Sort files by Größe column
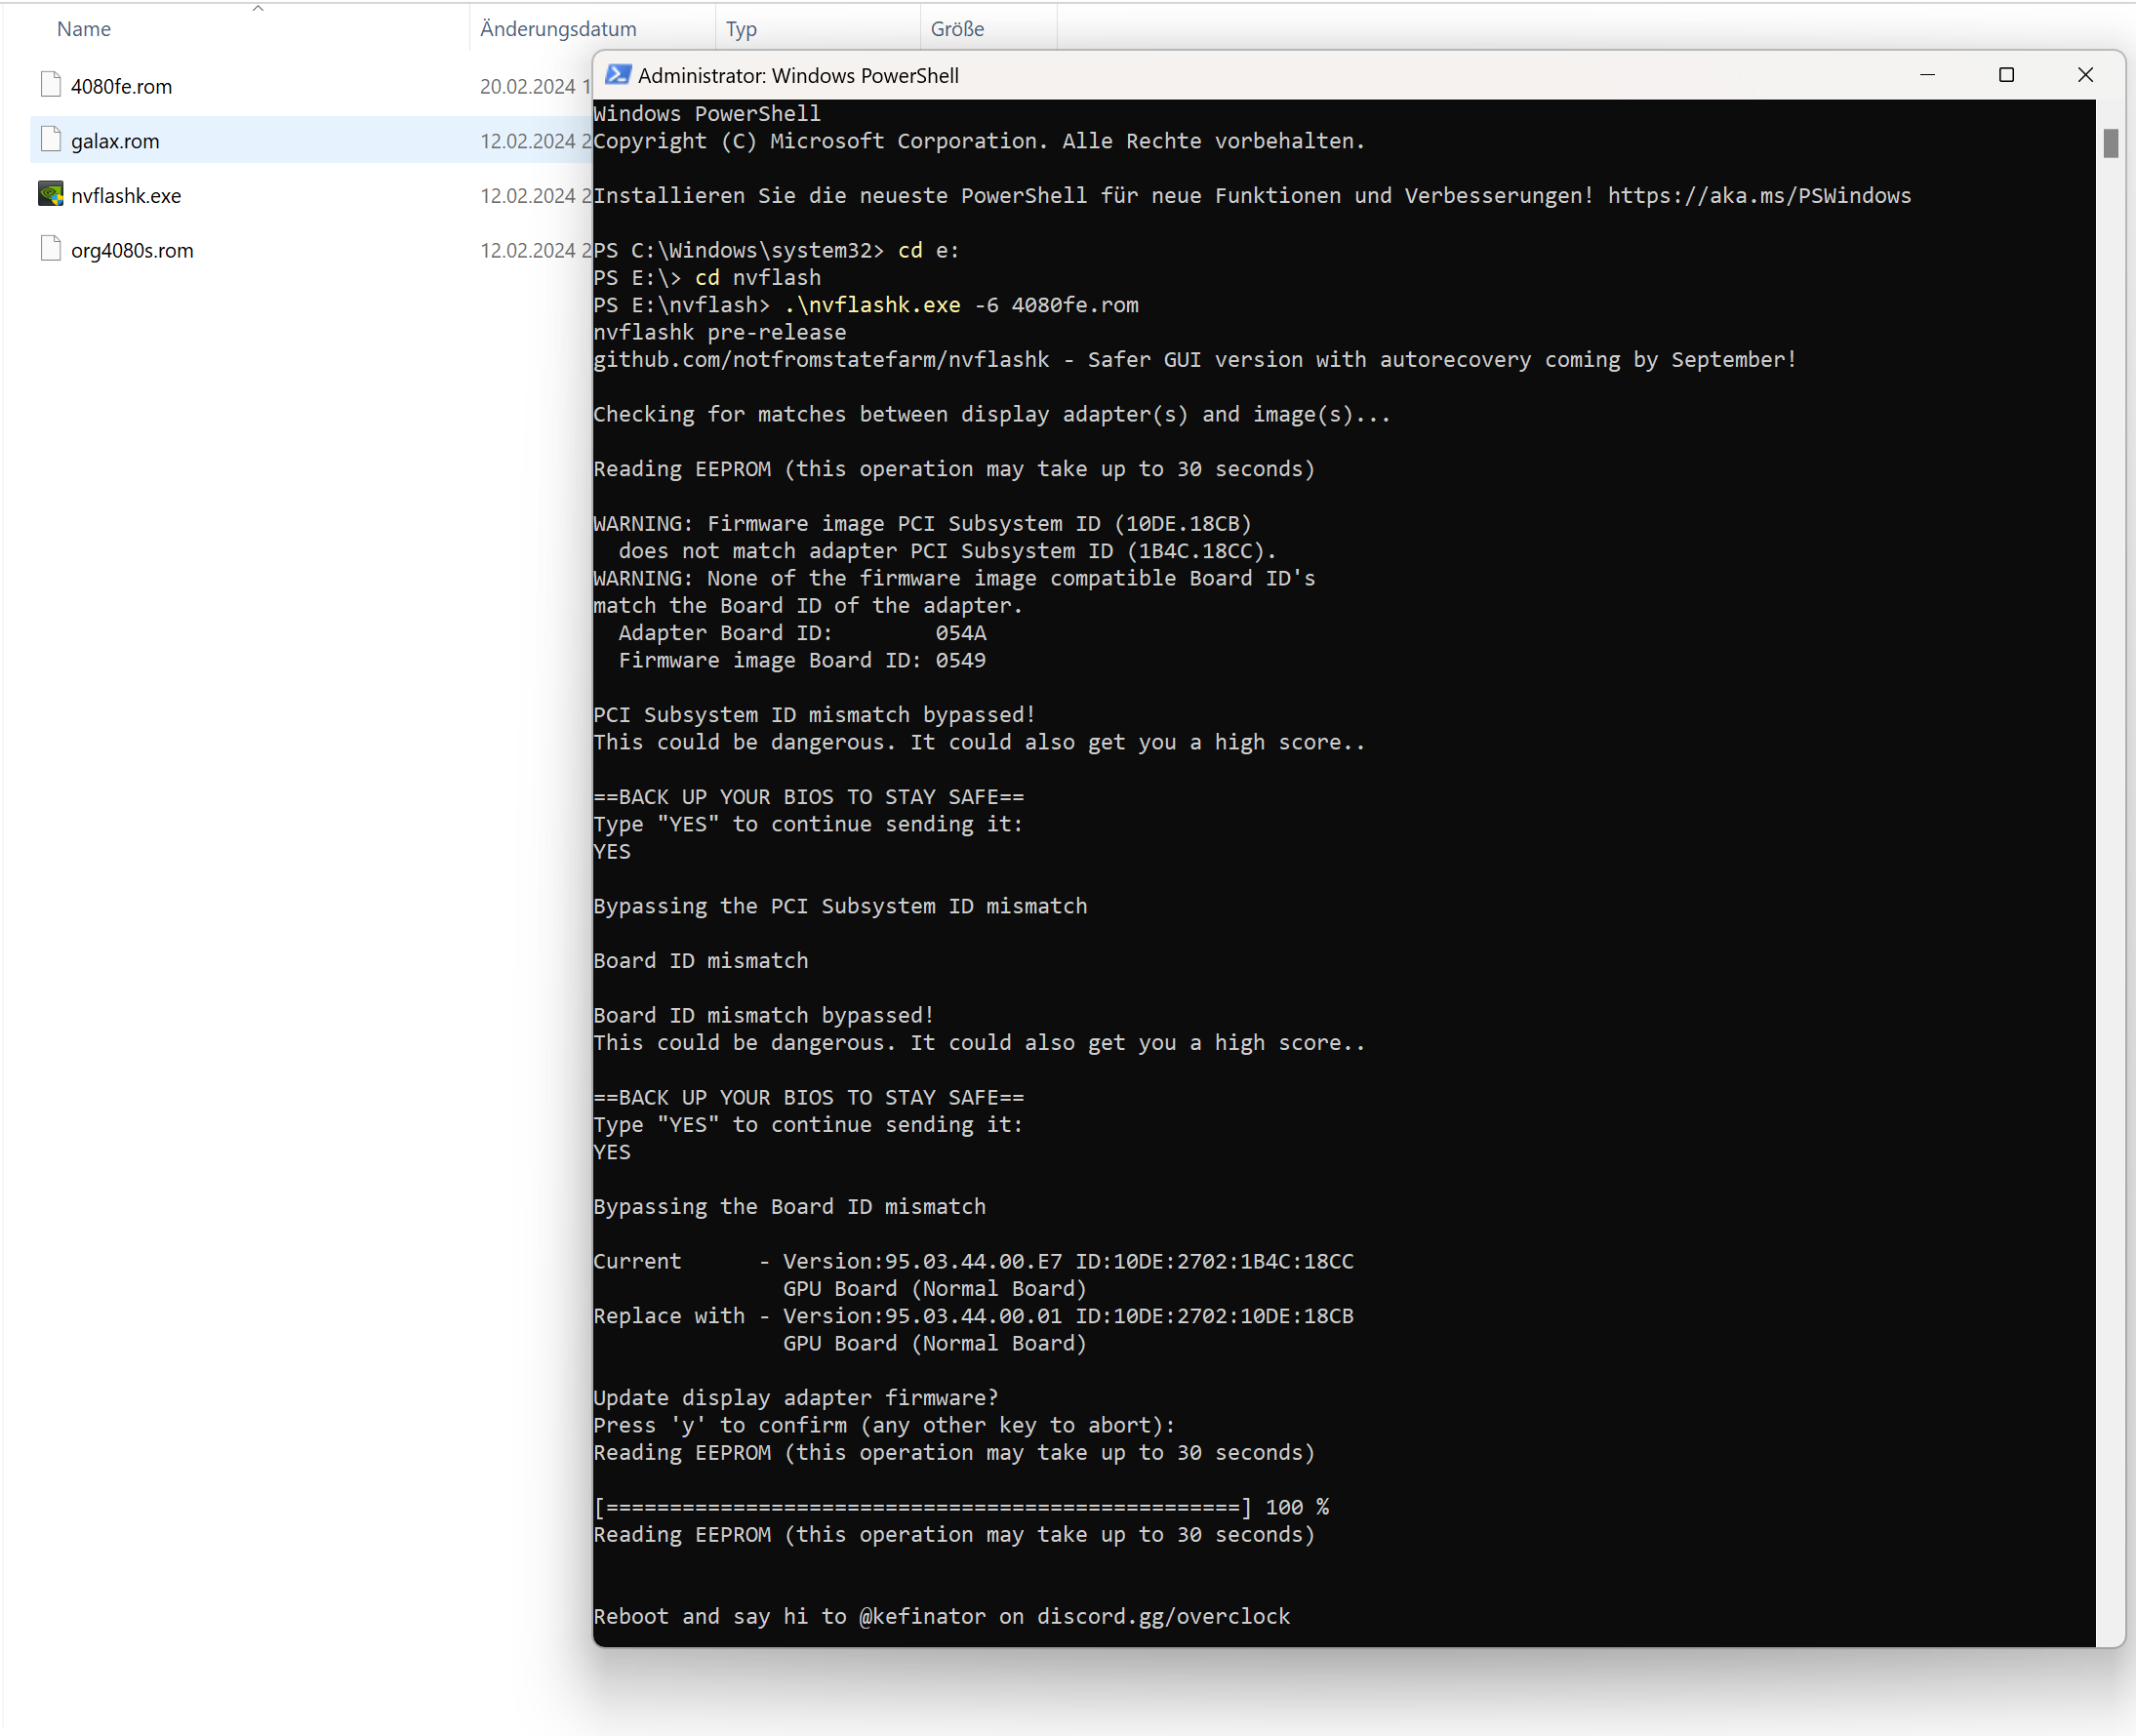The height and width of the screenshot is (1736, 2136). pos(957,29)
